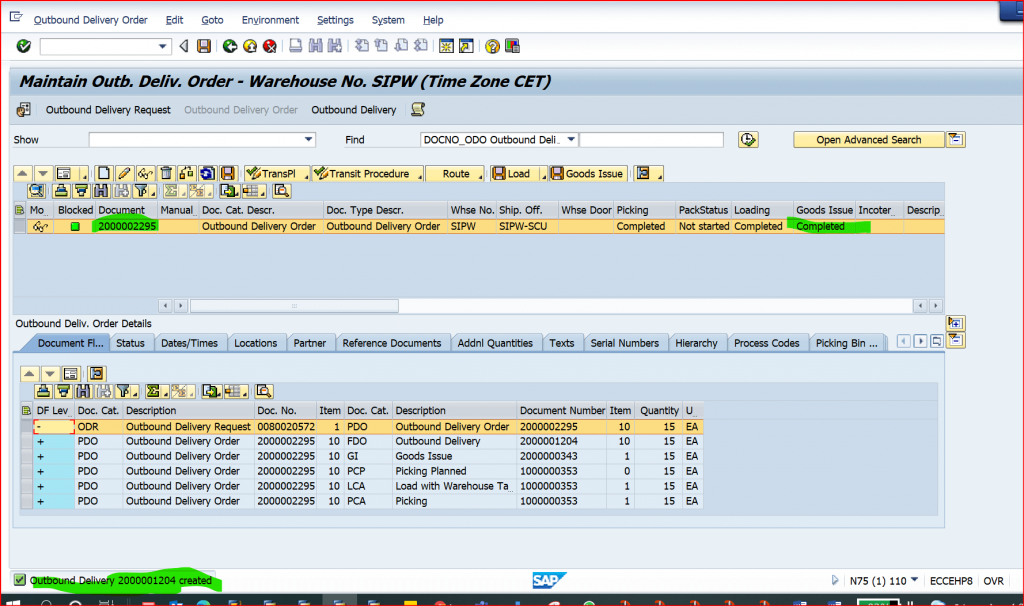The image size is (1024, 606).
Task: Open the N75 (1) 110 system info dropdown
Action: click(x=914, y=580)
